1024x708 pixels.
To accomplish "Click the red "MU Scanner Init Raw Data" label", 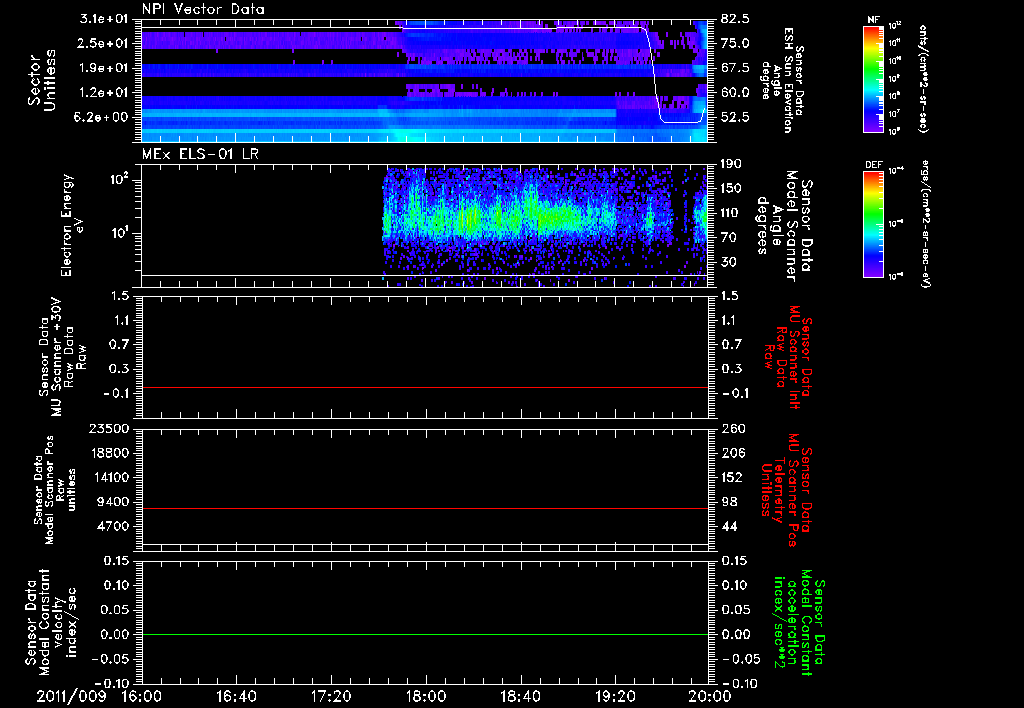I will pos(788,357).
